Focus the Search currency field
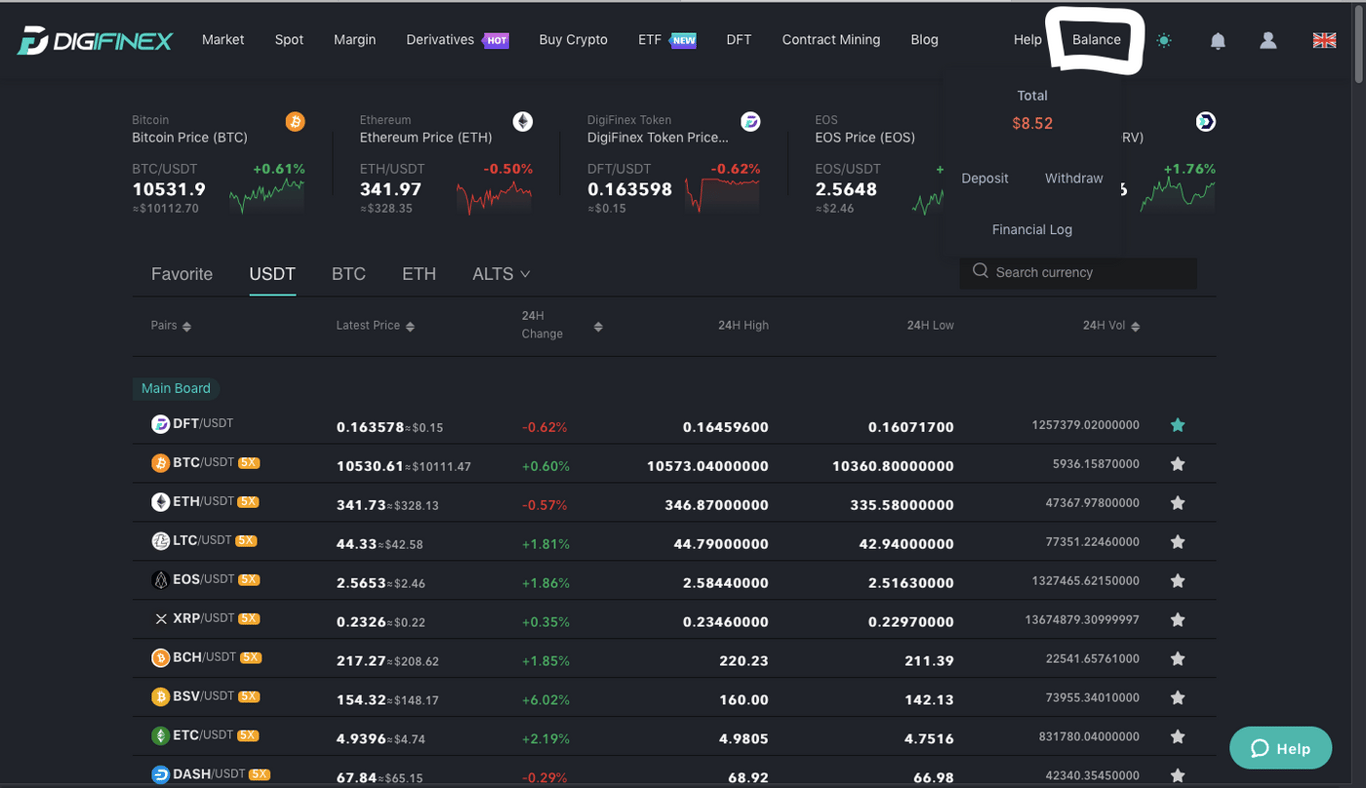 pyautogui.click(x=1078, y=272)
